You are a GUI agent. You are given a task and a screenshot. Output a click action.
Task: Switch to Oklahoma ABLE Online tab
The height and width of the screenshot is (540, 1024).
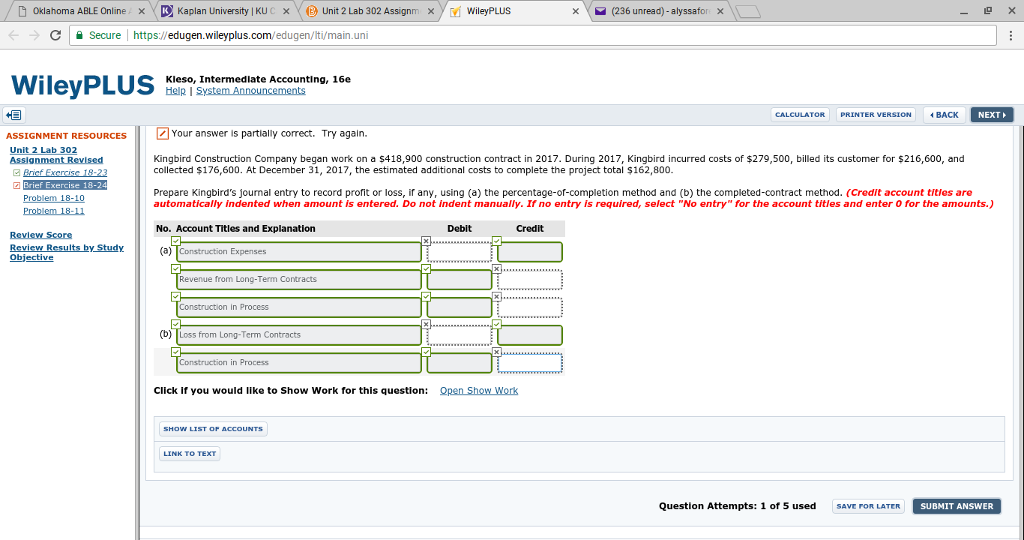coord(80,11)
